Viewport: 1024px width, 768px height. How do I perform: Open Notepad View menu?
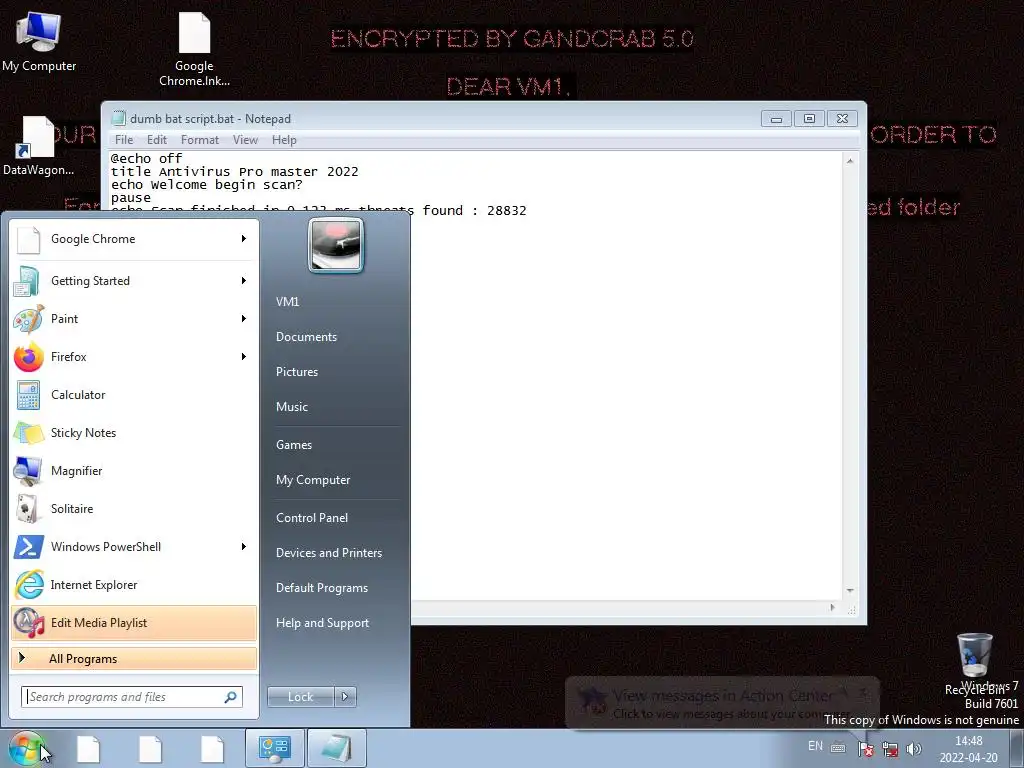246,140
